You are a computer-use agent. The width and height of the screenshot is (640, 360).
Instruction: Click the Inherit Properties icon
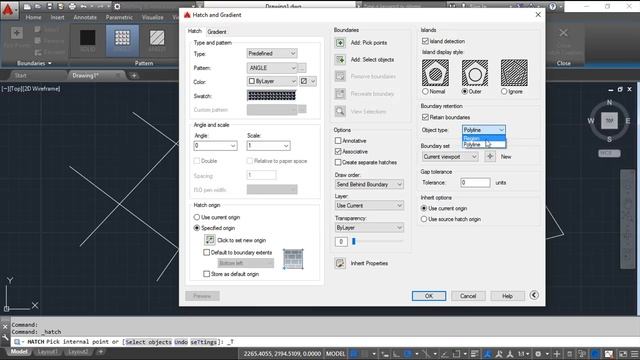pos(340,263)
